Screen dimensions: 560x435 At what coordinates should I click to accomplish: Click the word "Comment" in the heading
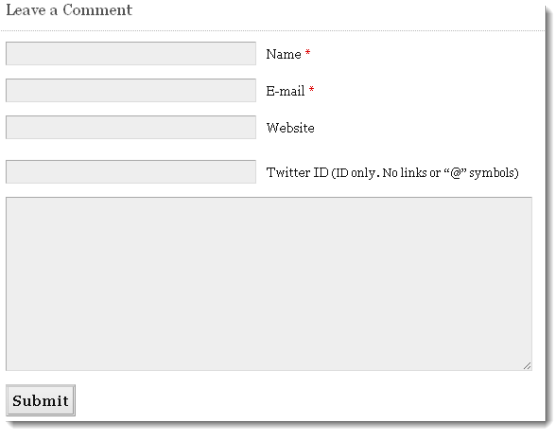coord(98,10)
